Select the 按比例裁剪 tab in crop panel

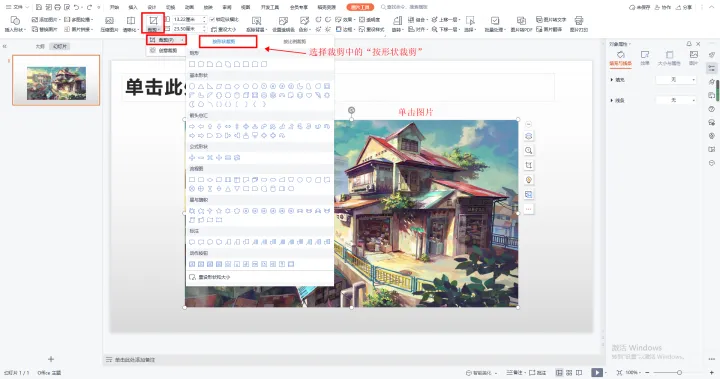[294, 42]
